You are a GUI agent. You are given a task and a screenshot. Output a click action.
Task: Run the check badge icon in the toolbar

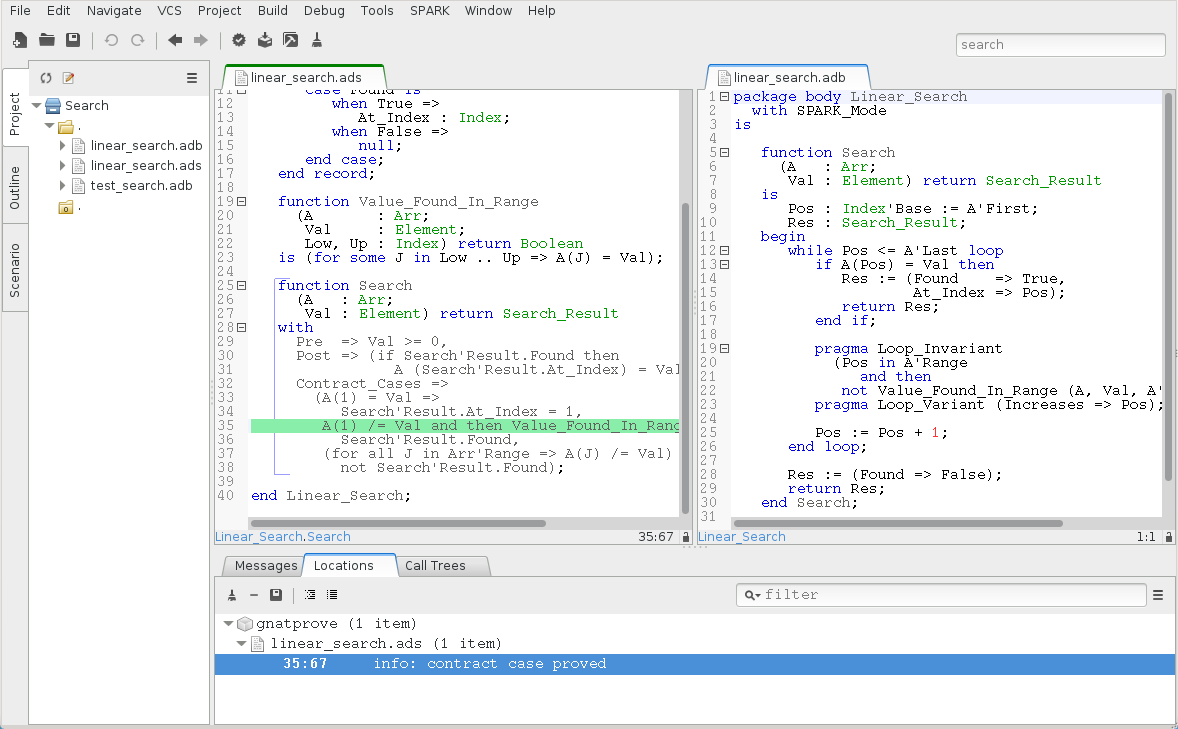[x=239, y=41]
